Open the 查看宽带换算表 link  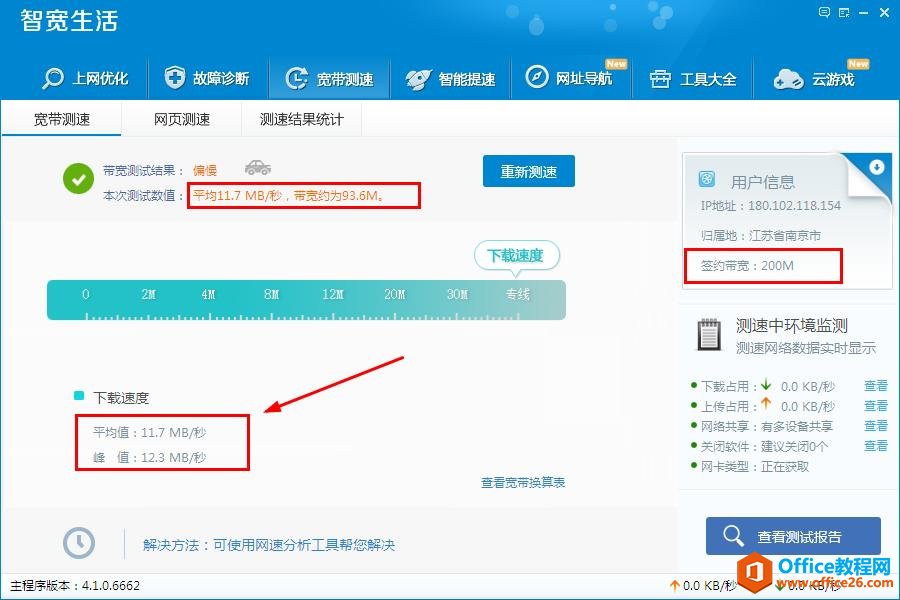(523, 482)
